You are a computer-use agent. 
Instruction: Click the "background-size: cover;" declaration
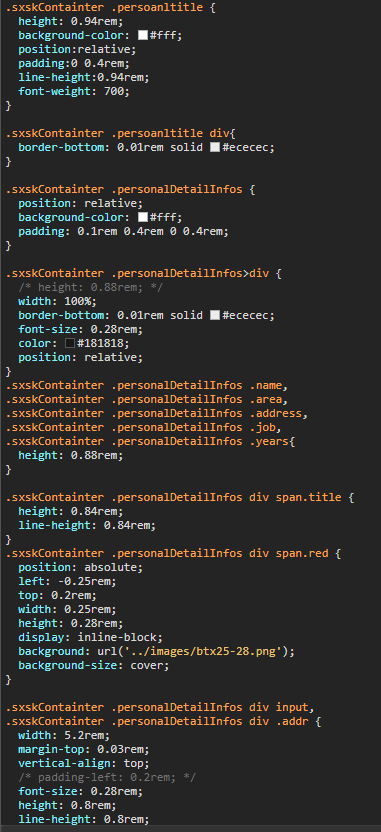click(x=93, y=665)
